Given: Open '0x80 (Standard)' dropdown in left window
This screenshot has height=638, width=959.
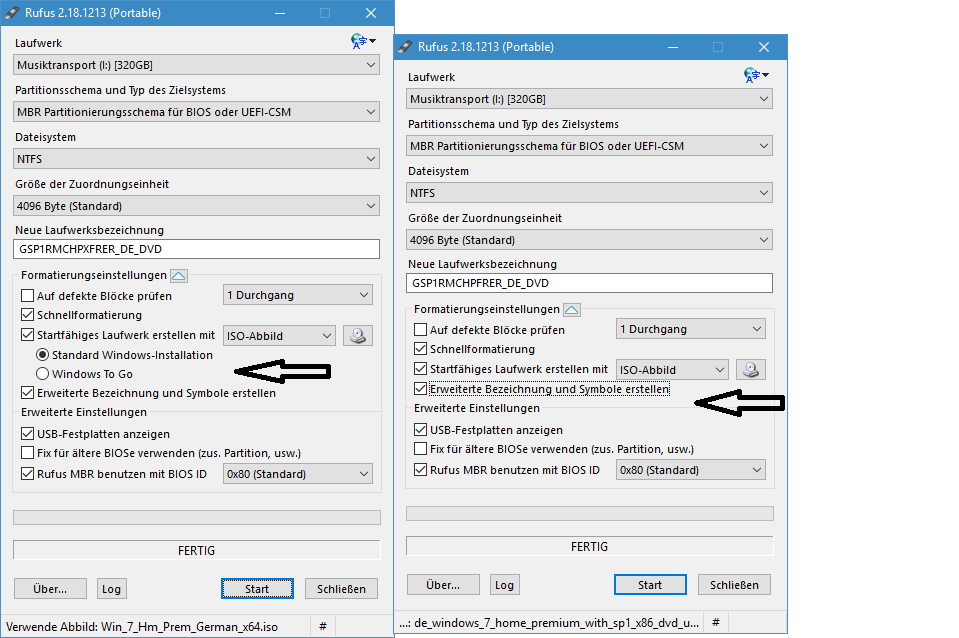Looking at the screenshot, I should [x=298, y=474].
